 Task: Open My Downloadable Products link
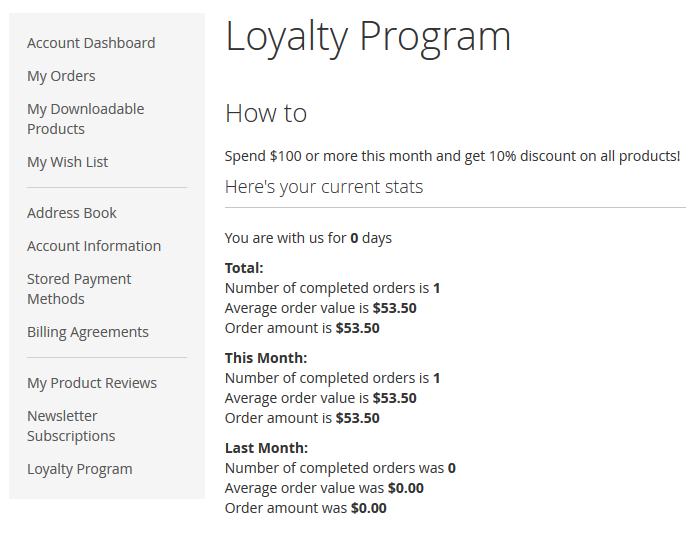pyautogui.click(x=85, y=119)
